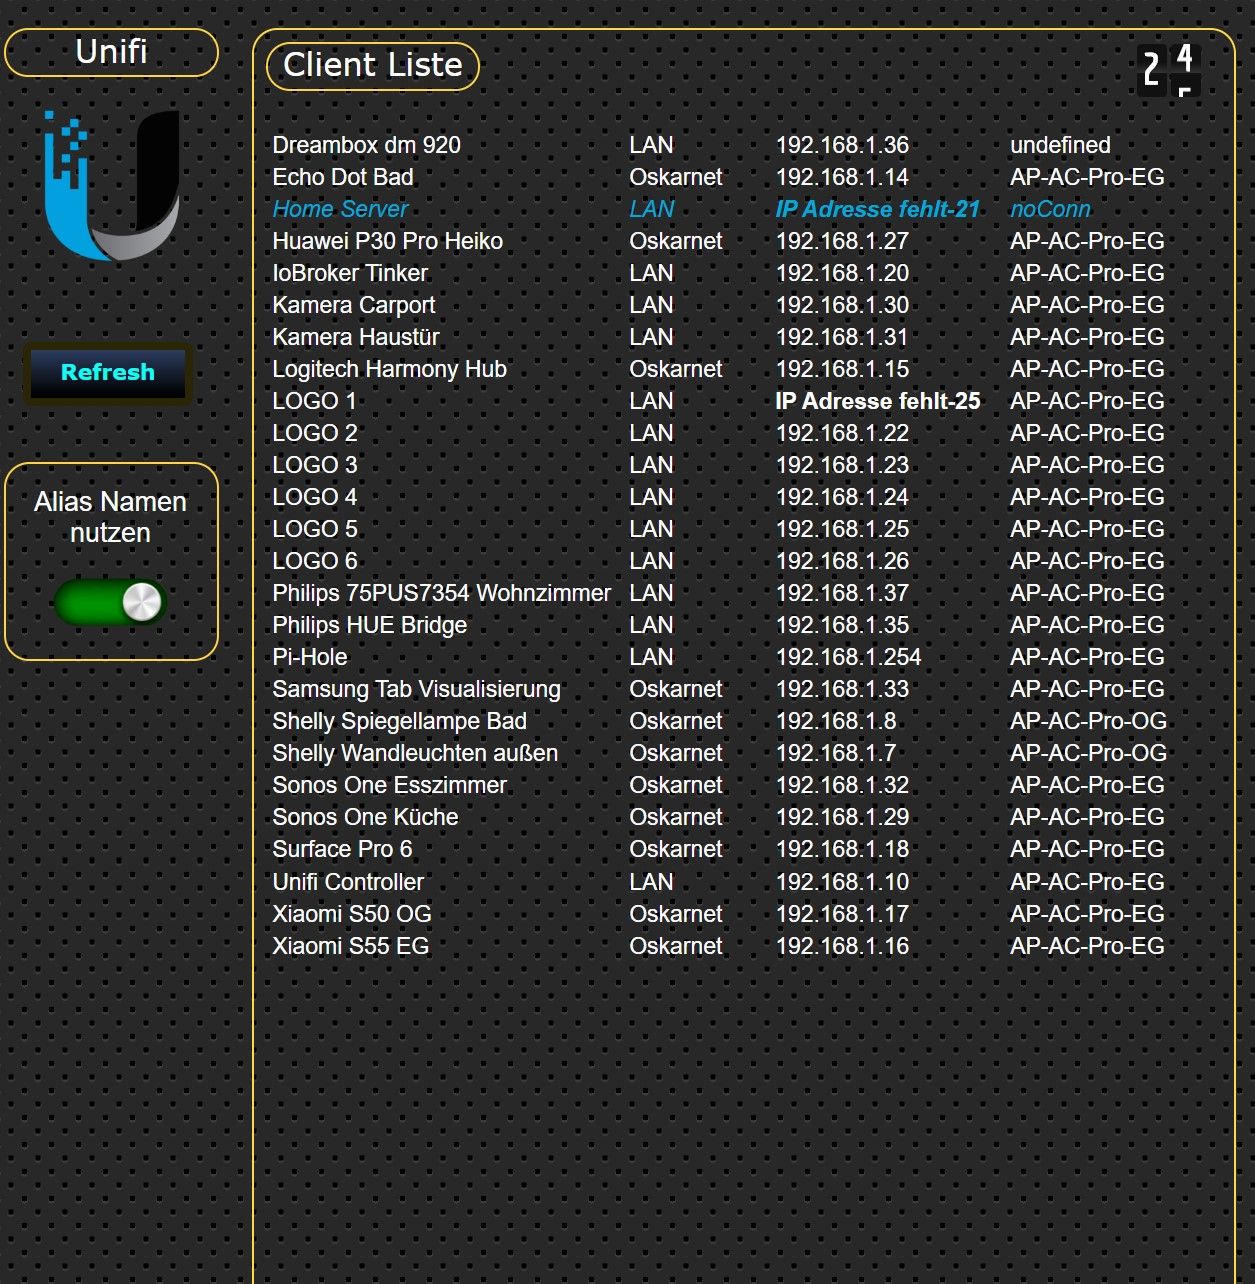Click the client count display showing 24

point(1169,69)
